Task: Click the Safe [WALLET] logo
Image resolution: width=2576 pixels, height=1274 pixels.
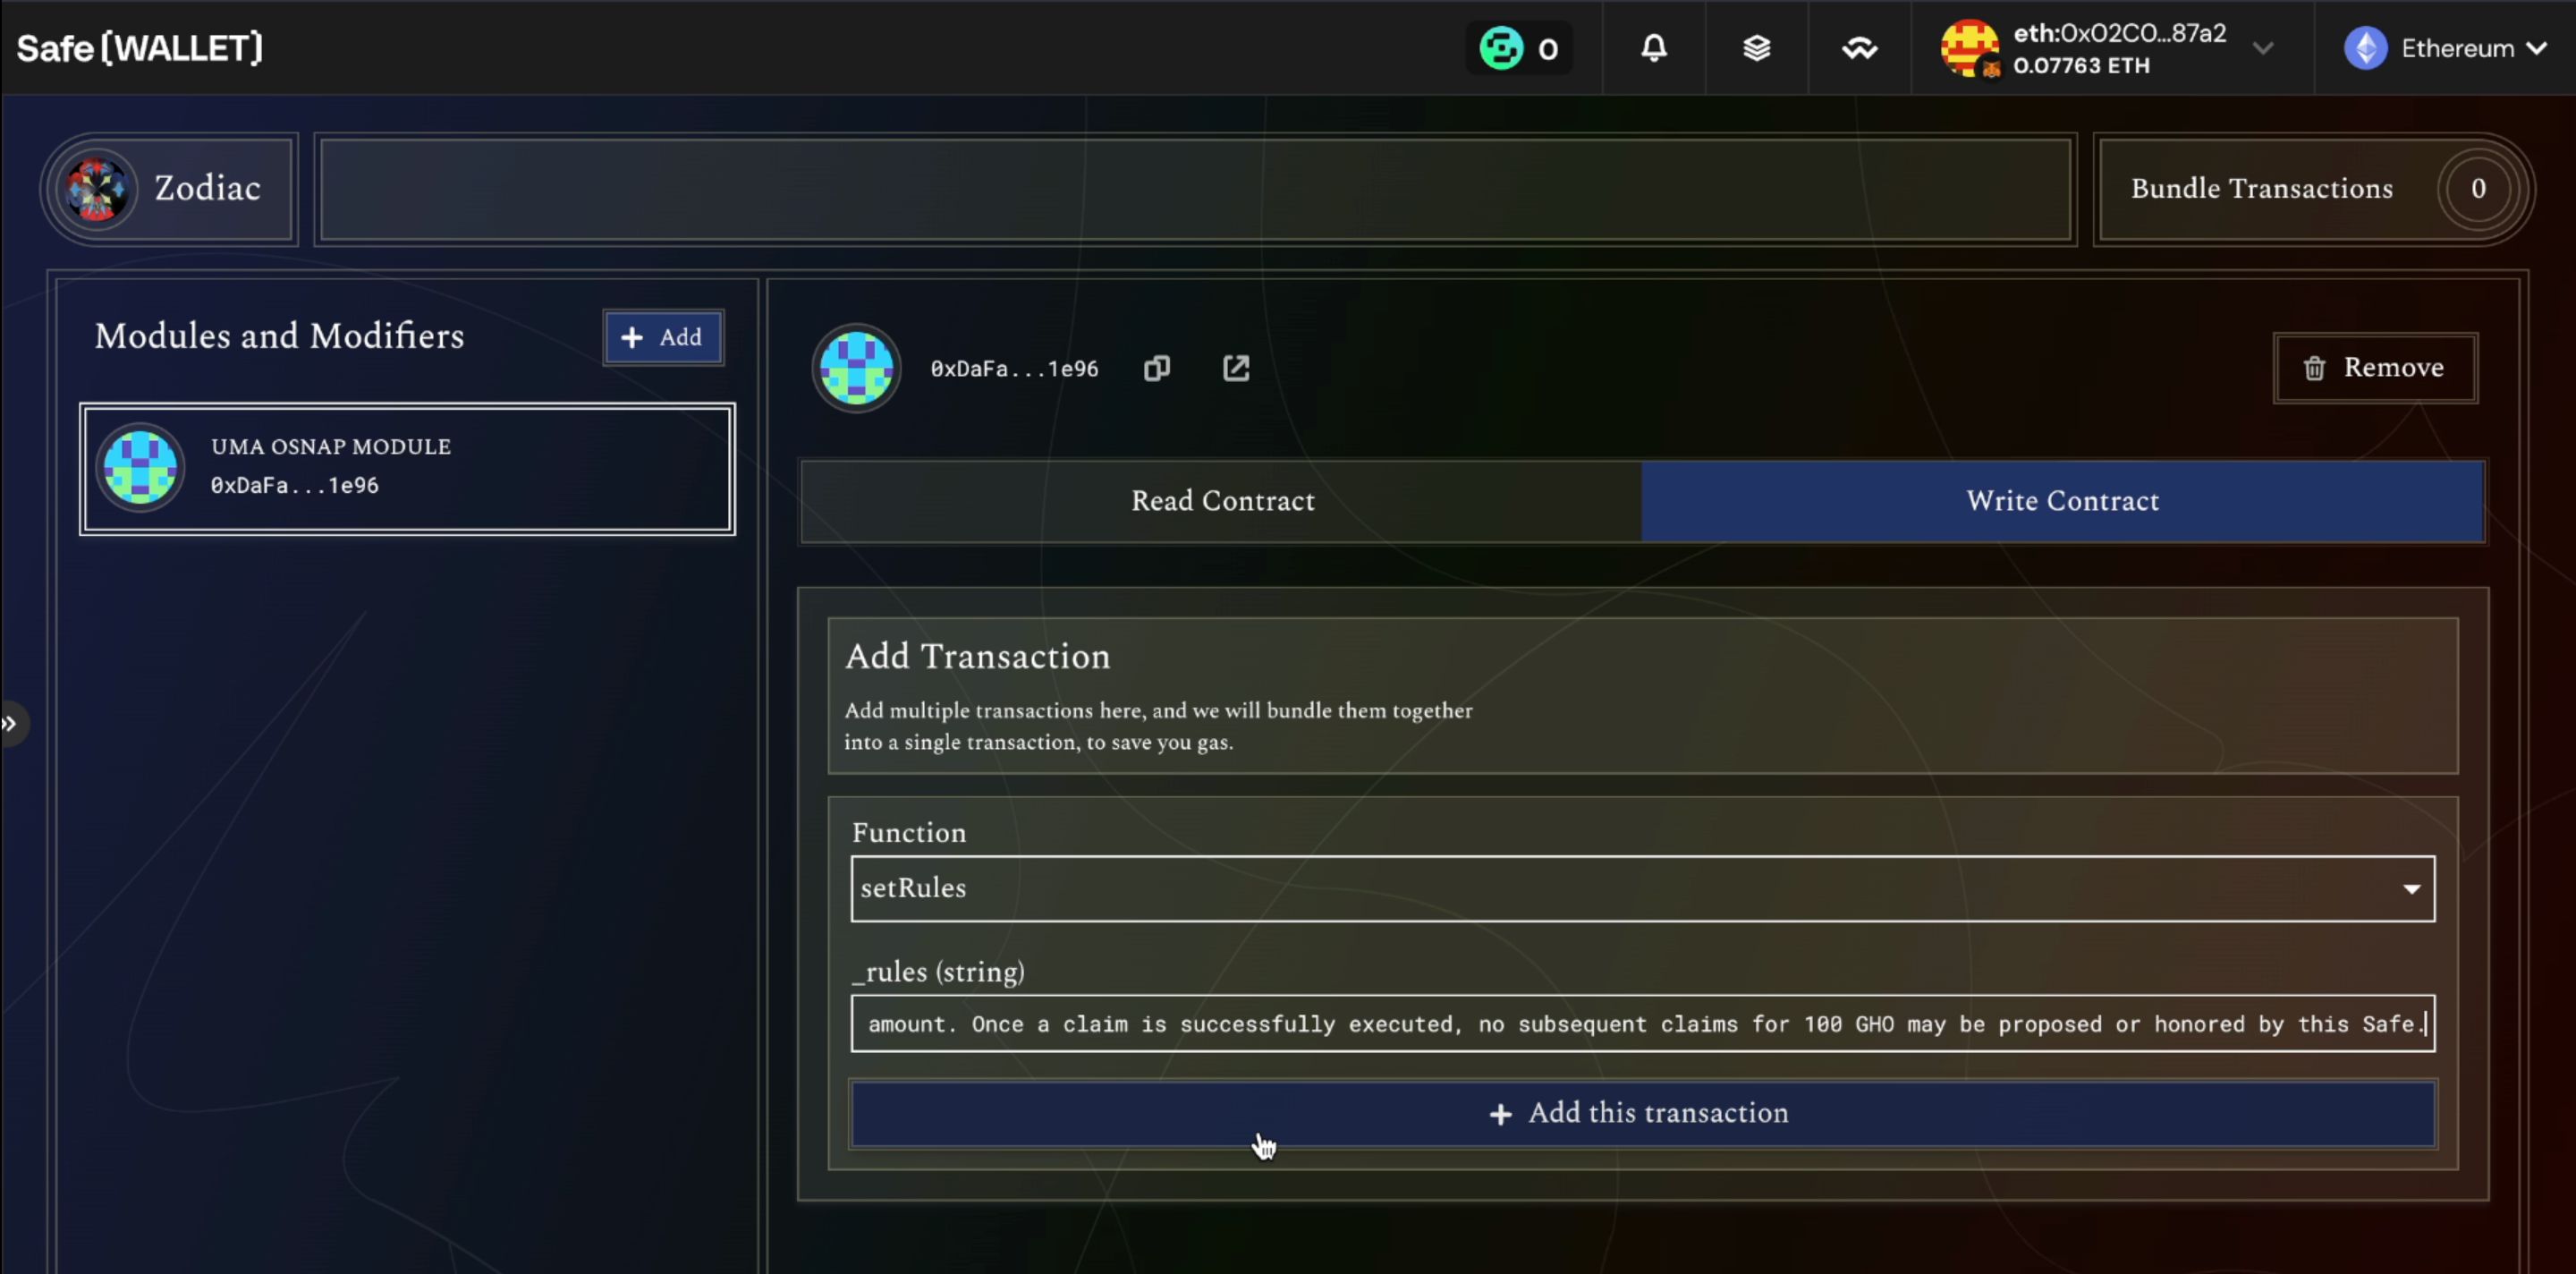Action: click(140, 48)
